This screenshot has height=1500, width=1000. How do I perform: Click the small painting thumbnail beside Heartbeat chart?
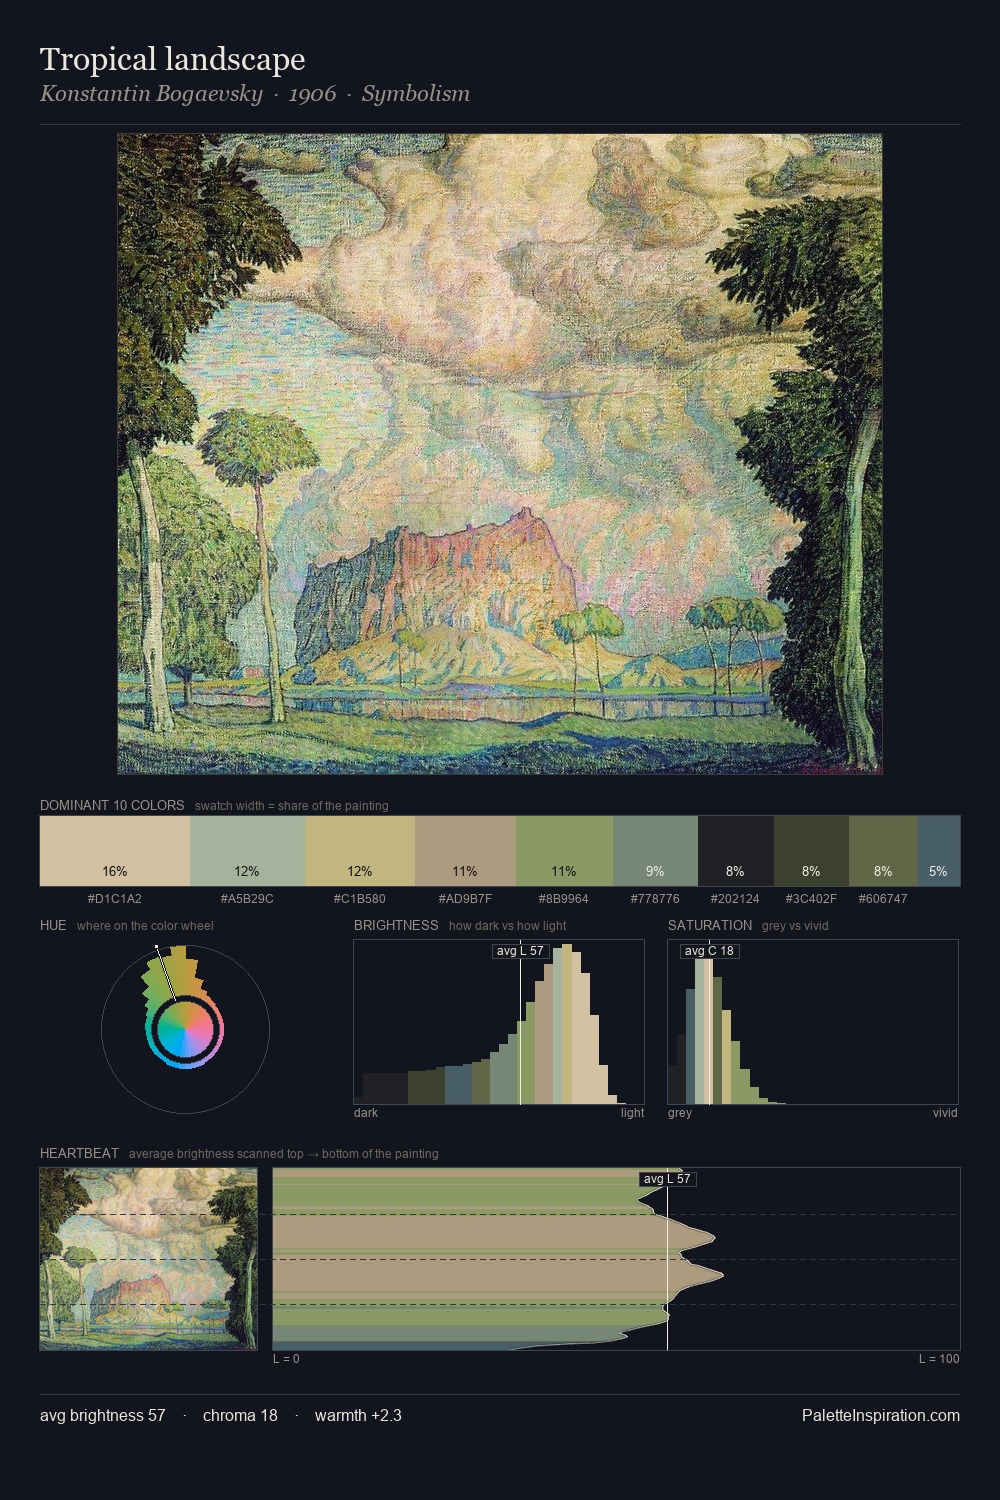click(x=148, y=1259)
